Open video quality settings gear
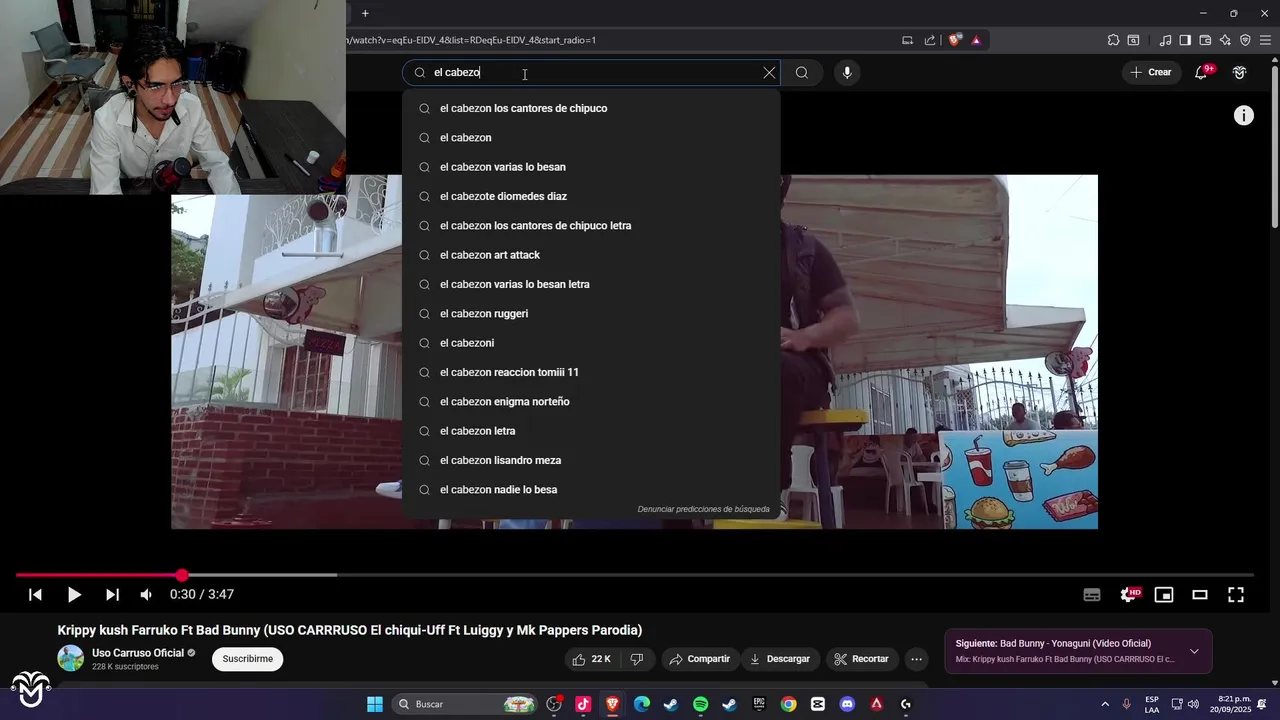Viewport: 1280px width, 720px height. [1128, 594]
